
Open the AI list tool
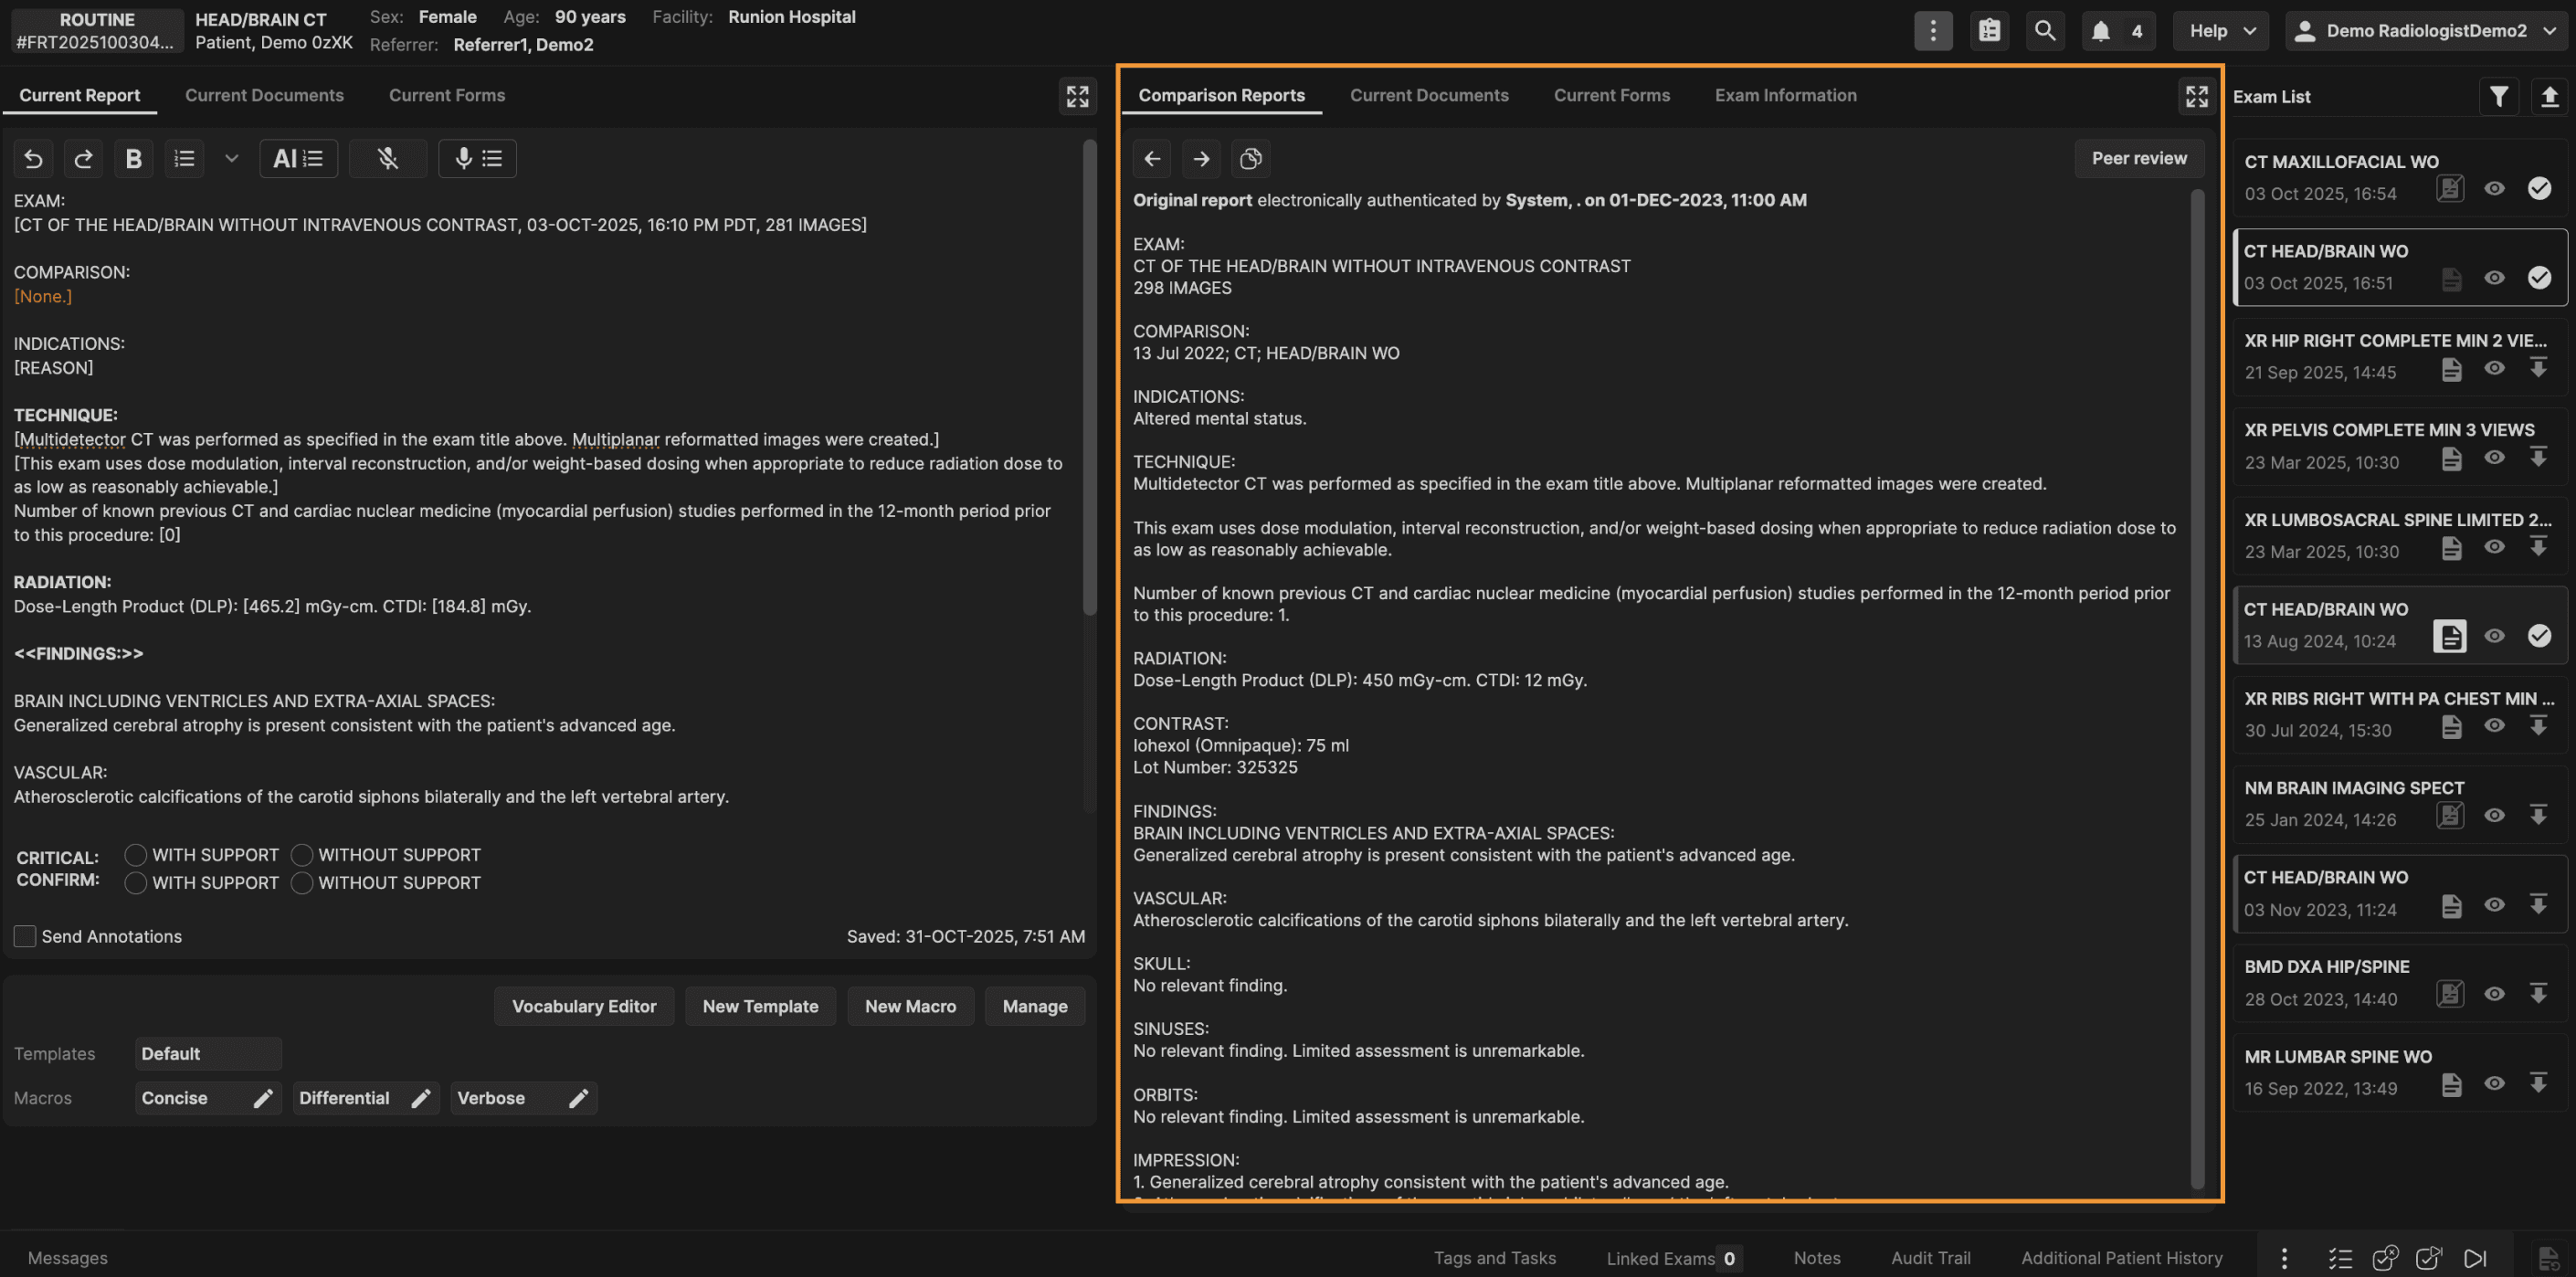tap(298, 158)
